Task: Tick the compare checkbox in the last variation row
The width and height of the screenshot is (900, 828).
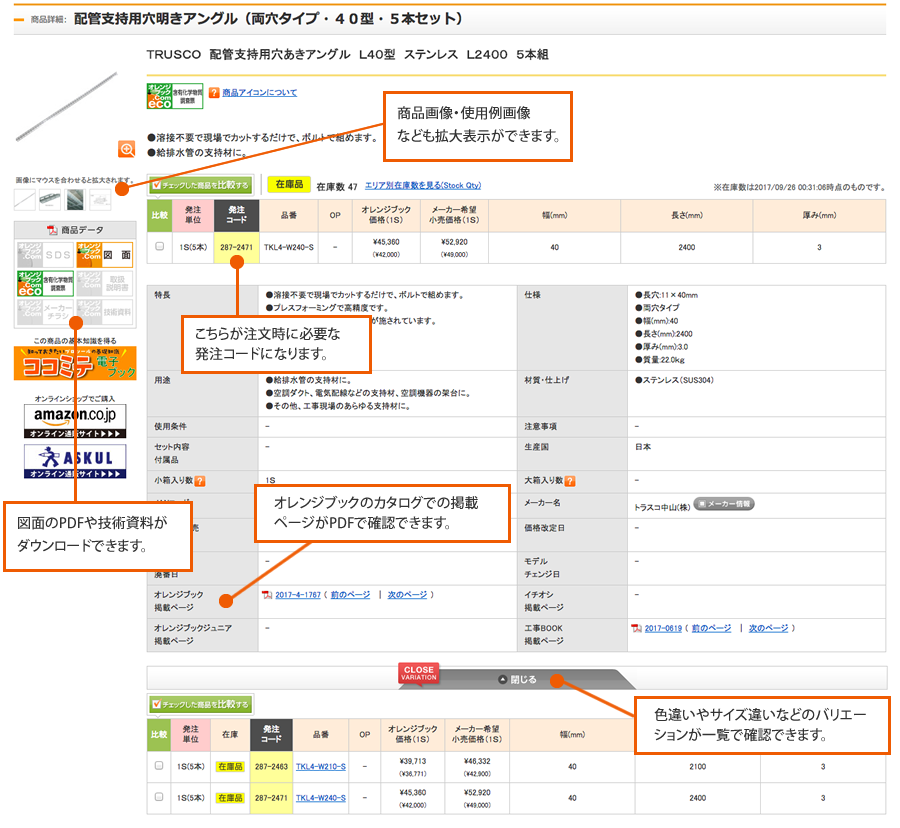Action: (x=159, y=798)
